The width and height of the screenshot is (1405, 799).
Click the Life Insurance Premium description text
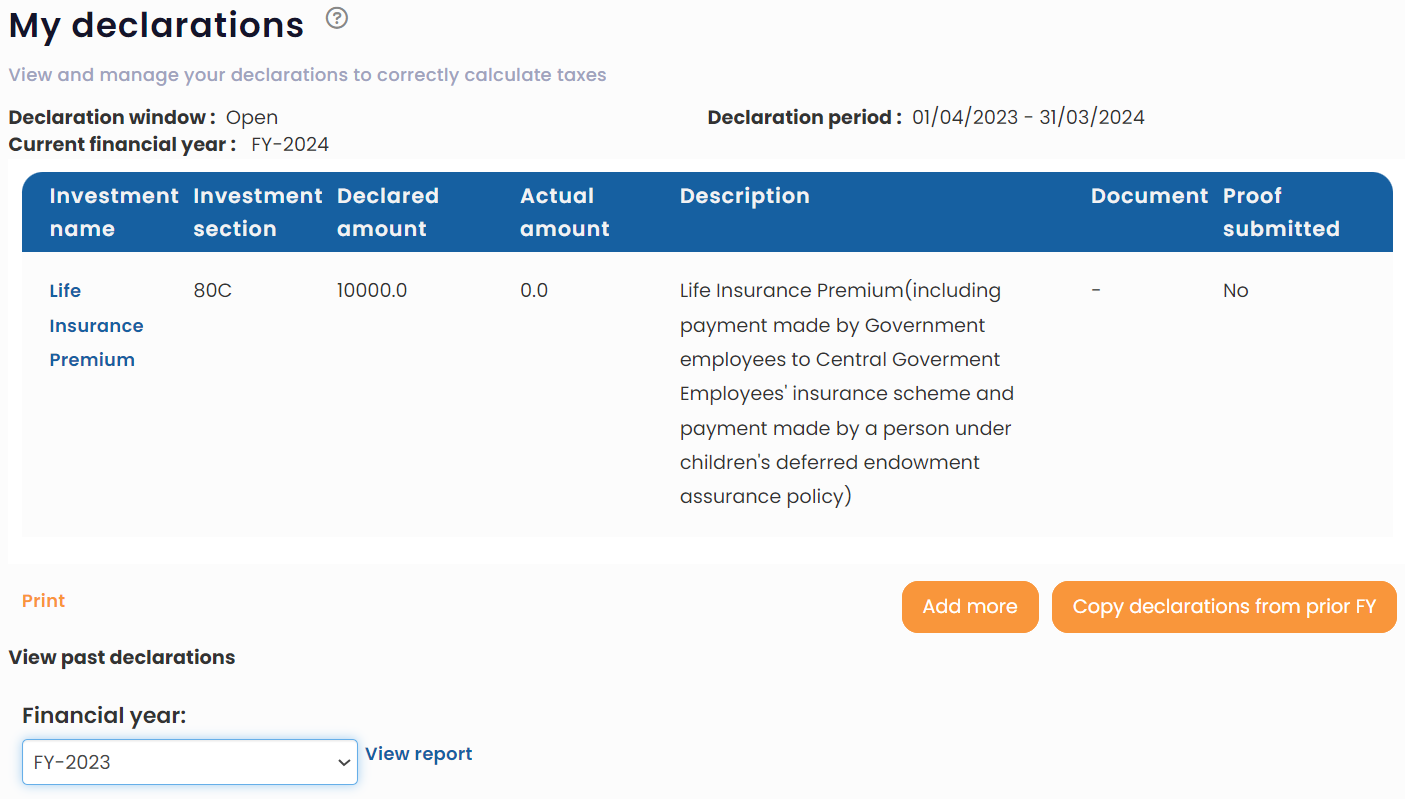click(x=846, y=394)
